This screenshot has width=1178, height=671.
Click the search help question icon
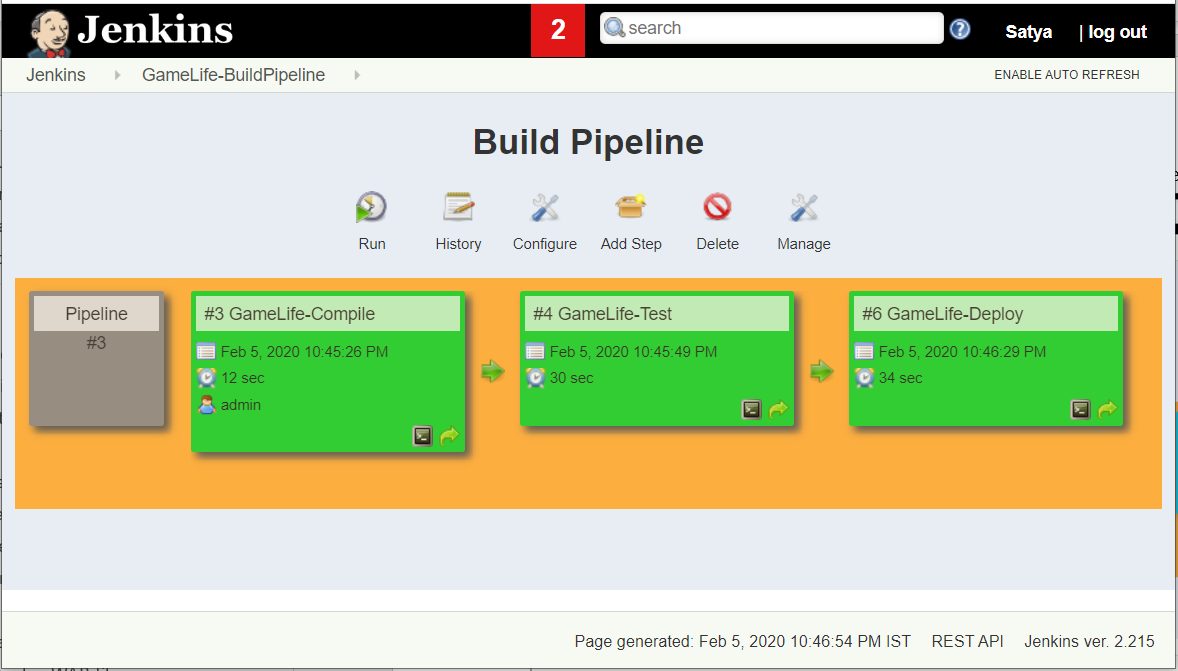pos(960,29)
